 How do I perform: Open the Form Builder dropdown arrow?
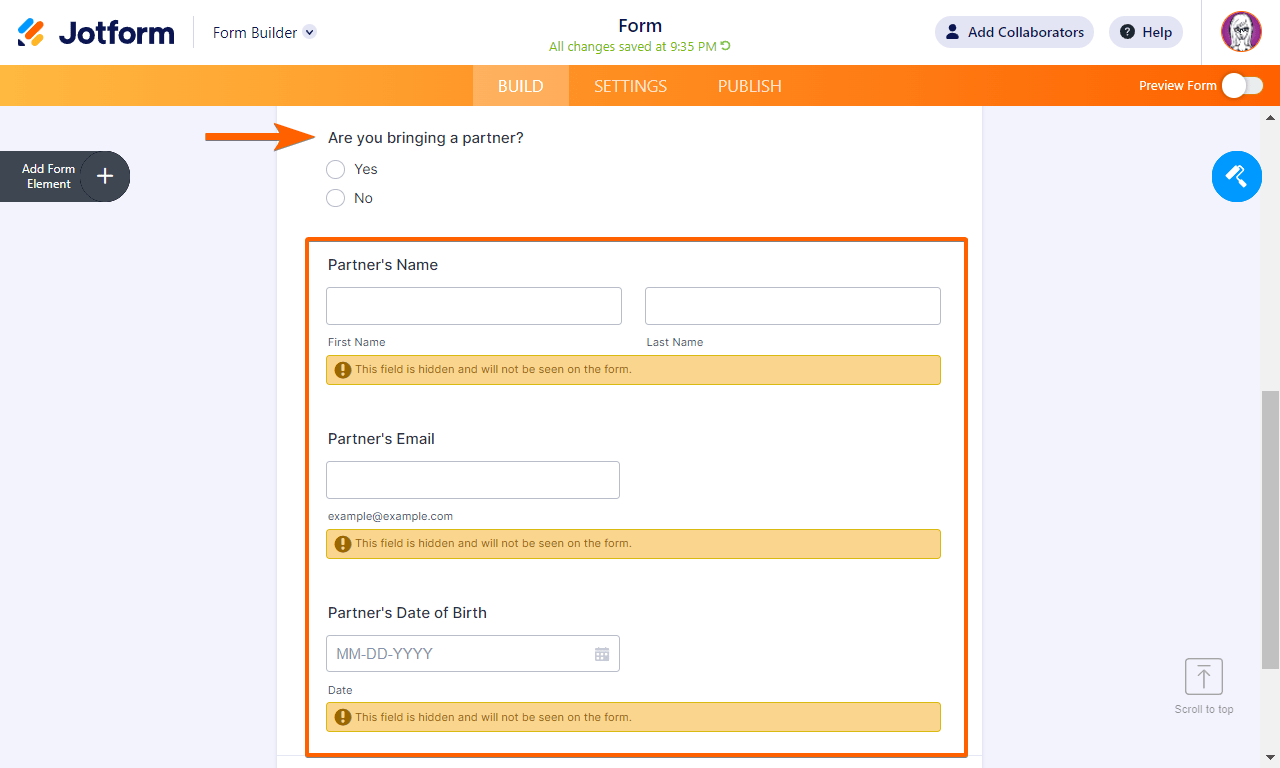pyautogui.click(x=310, y=32)
